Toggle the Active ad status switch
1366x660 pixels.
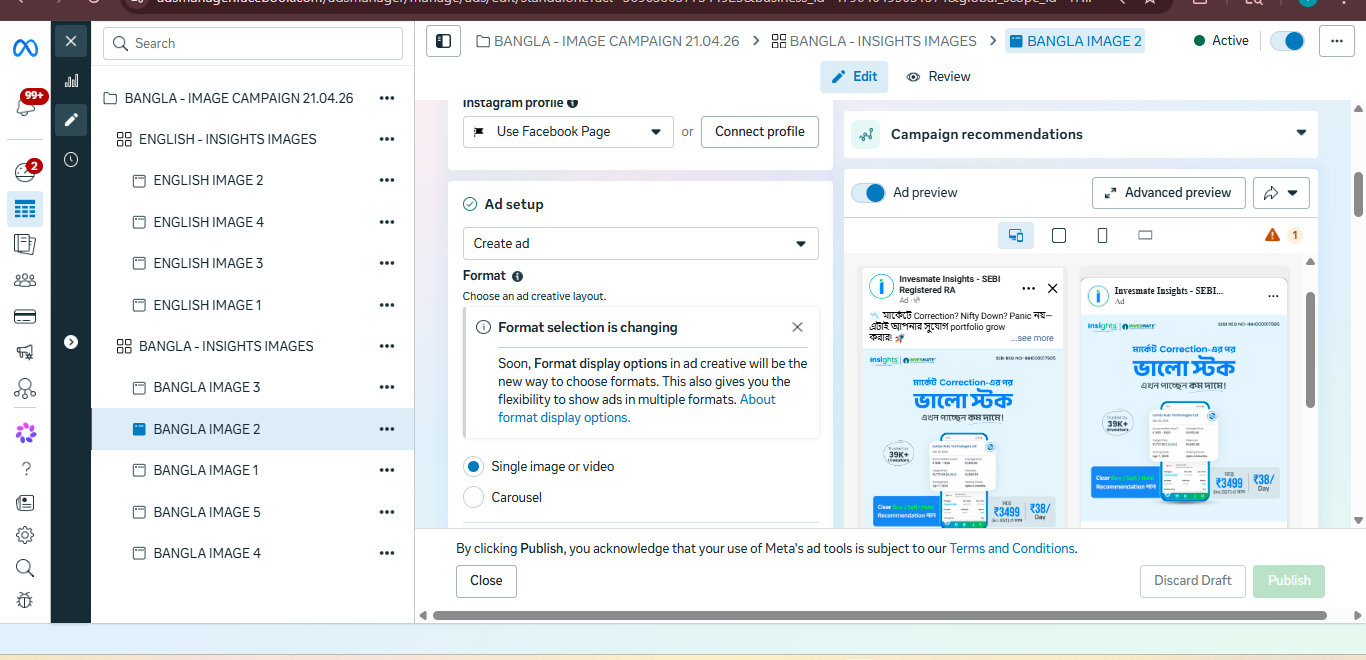[1287, 41]
